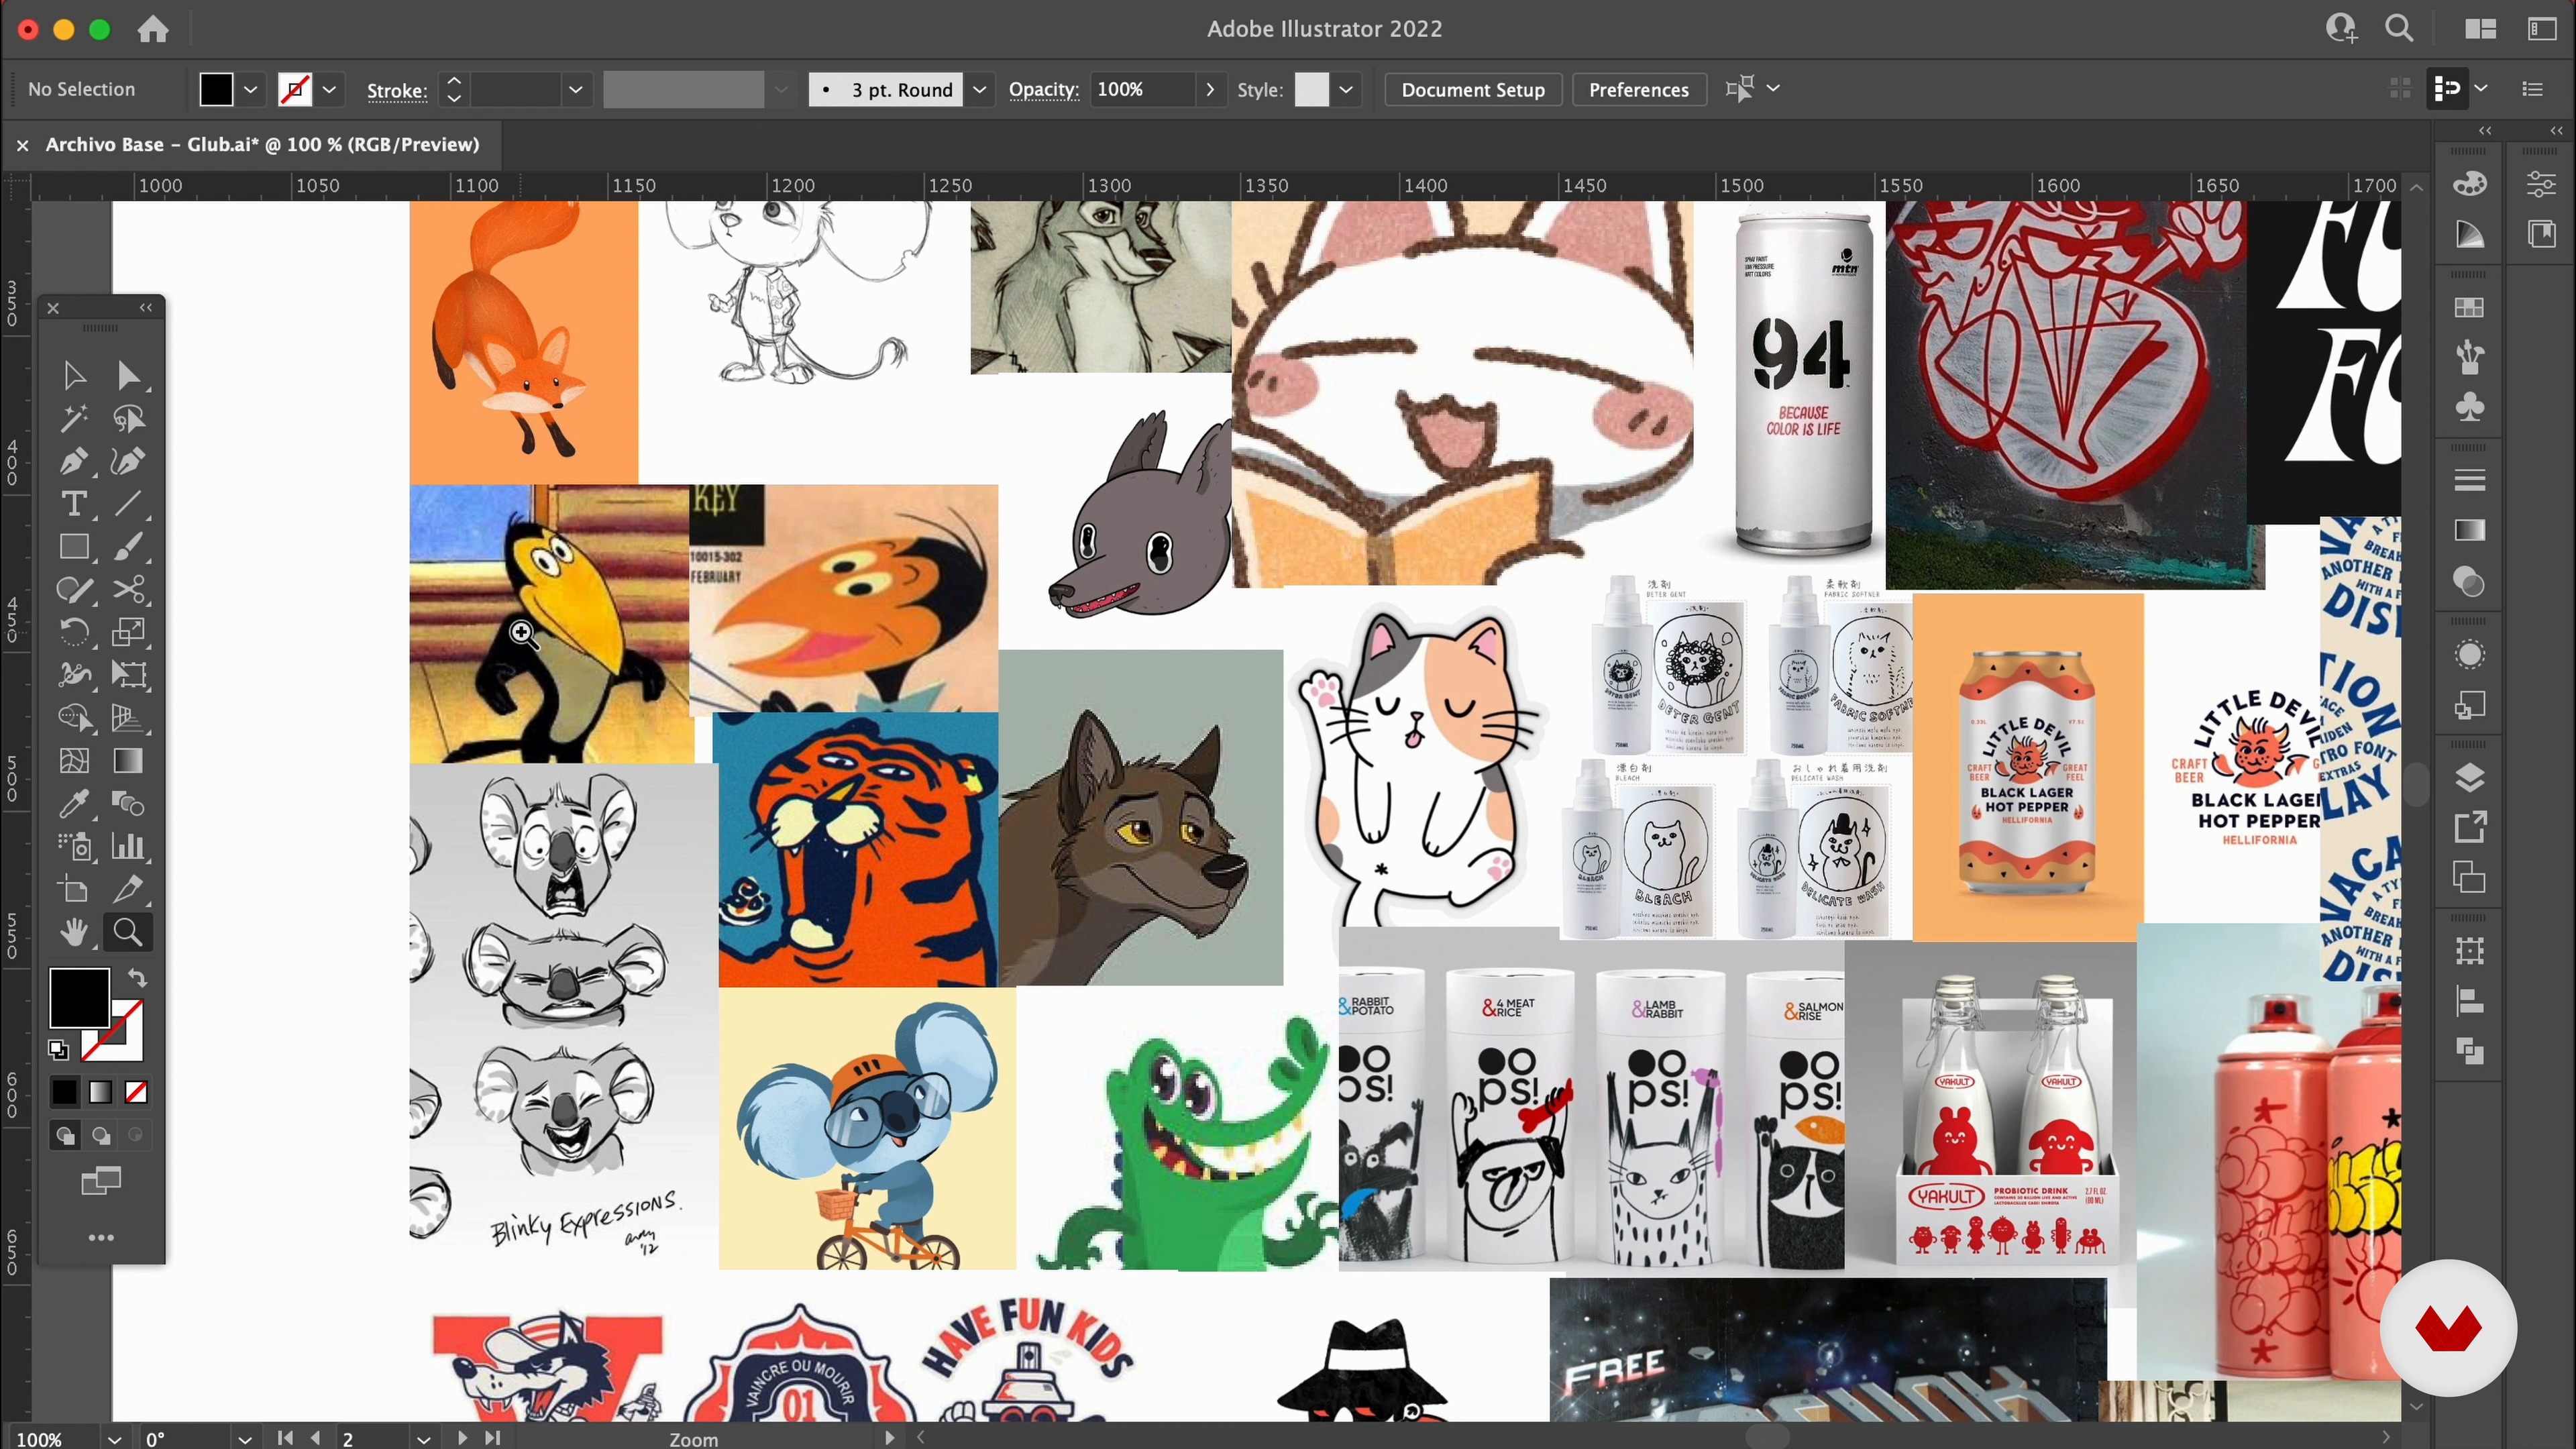Image resolution: width=2576 pixels, height=1449 pixels.
Task: Open the Opacity panel link
Action: (x=1043, y=89)
